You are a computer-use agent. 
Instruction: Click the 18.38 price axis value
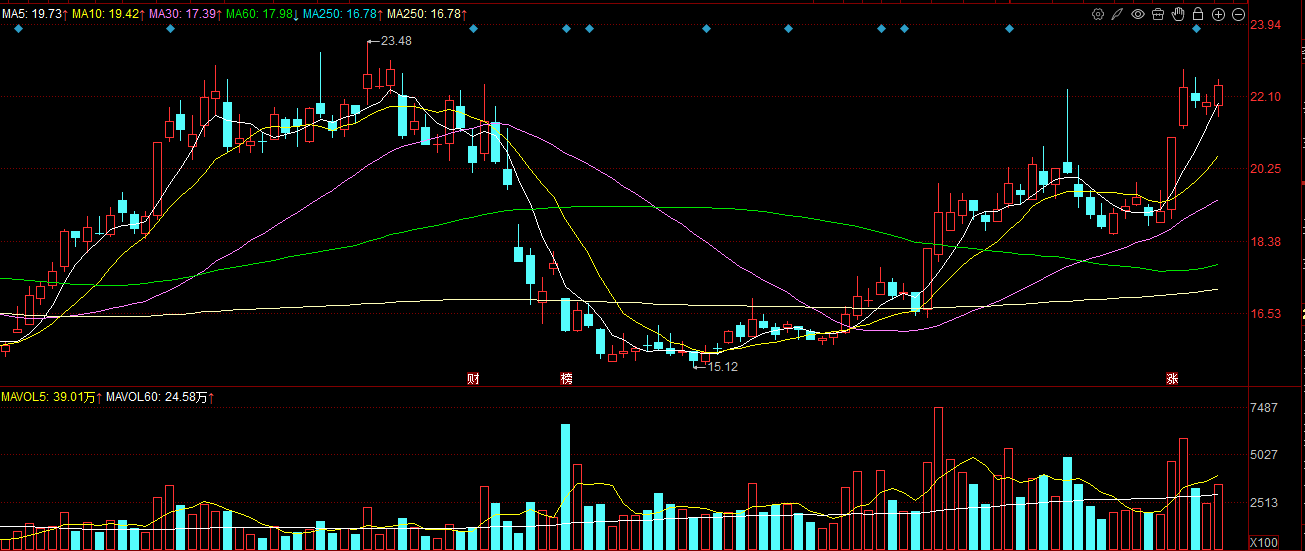click(x=1266, y=242)
